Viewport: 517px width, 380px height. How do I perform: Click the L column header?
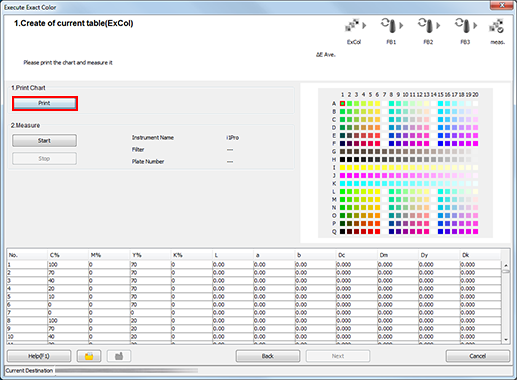pyautogui.click(x=233, y=255)
